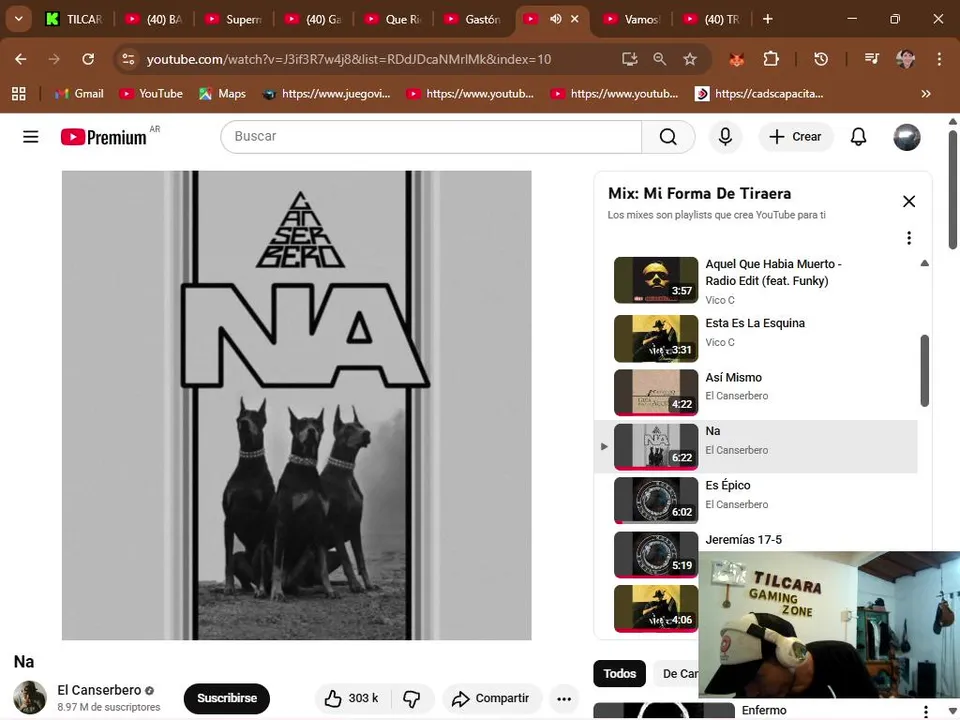Expand the hidden bookmarks chevron

[925, 94]
